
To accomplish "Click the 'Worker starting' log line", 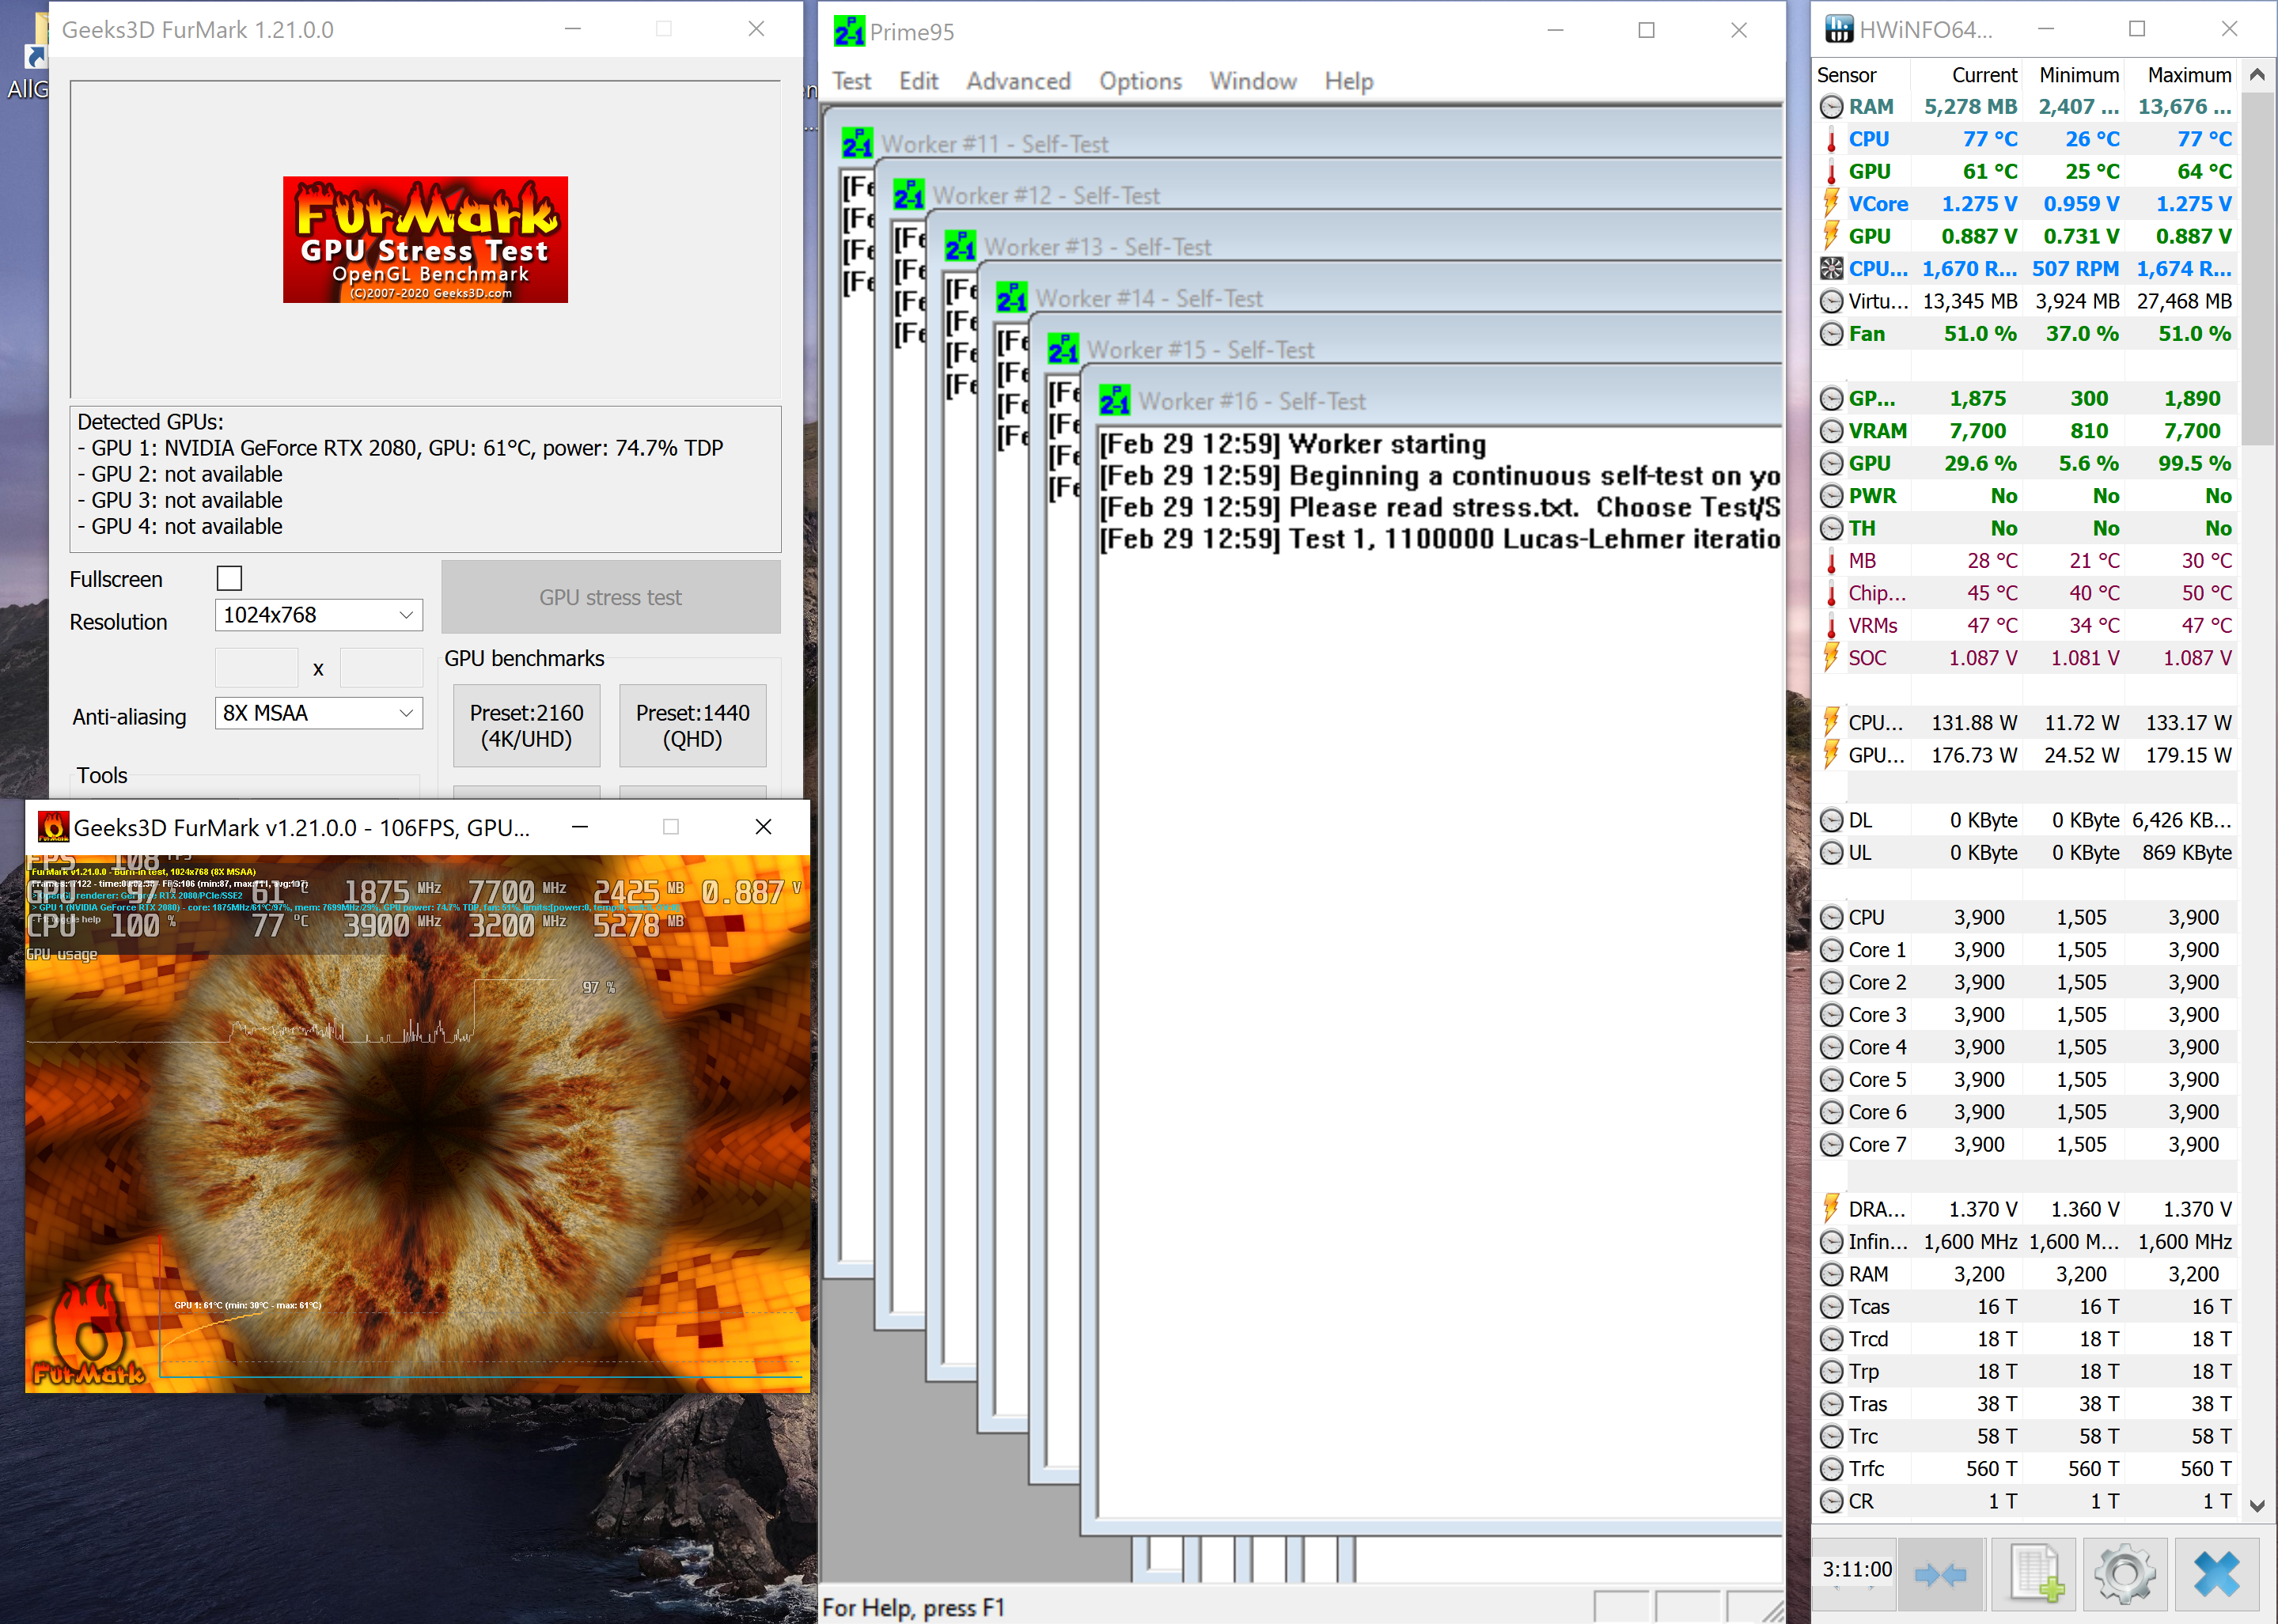I will click(1292, 444).
